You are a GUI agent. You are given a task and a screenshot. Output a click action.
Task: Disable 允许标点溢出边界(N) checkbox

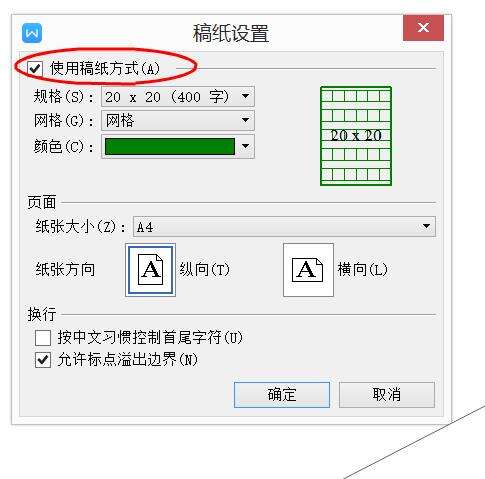pos(43,360)
